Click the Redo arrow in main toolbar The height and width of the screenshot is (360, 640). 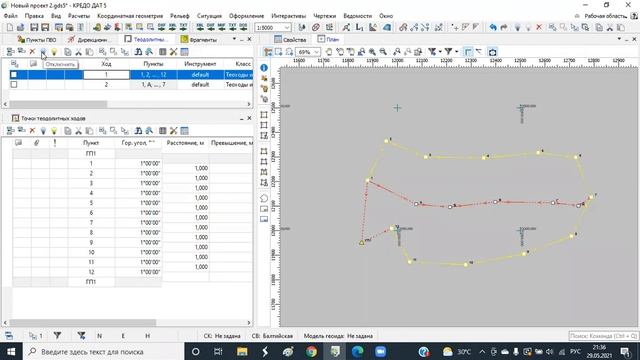click(504, 27)
